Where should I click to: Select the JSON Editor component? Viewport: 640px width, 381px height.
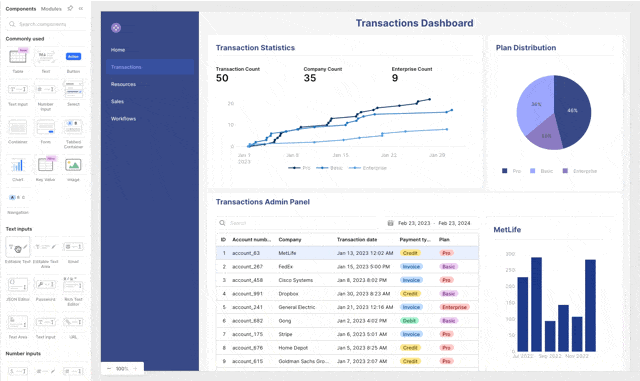coord(18,285)
